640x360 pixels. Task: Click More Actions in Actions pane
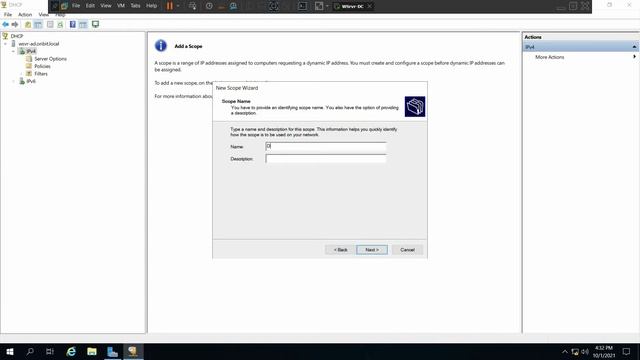tap(549, 57)
